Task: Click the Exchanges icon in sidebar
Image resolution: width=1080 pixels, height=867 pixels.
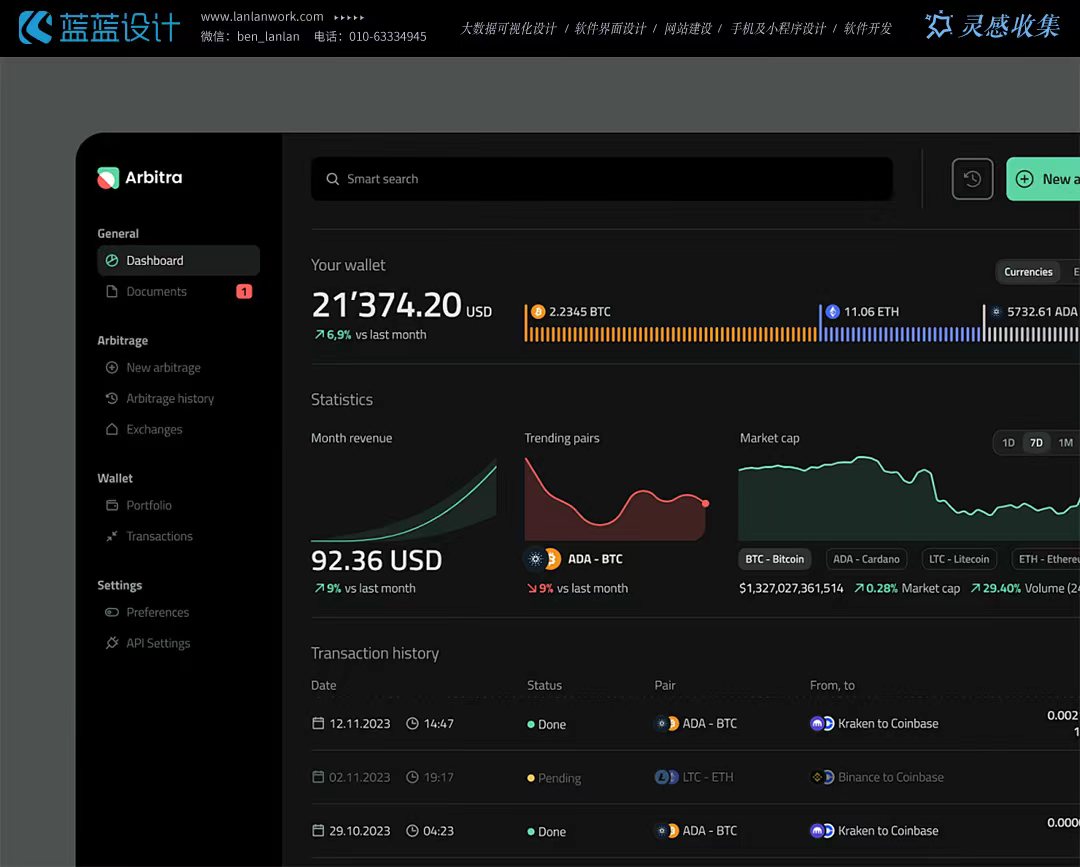Action: (x=112, y=429)
